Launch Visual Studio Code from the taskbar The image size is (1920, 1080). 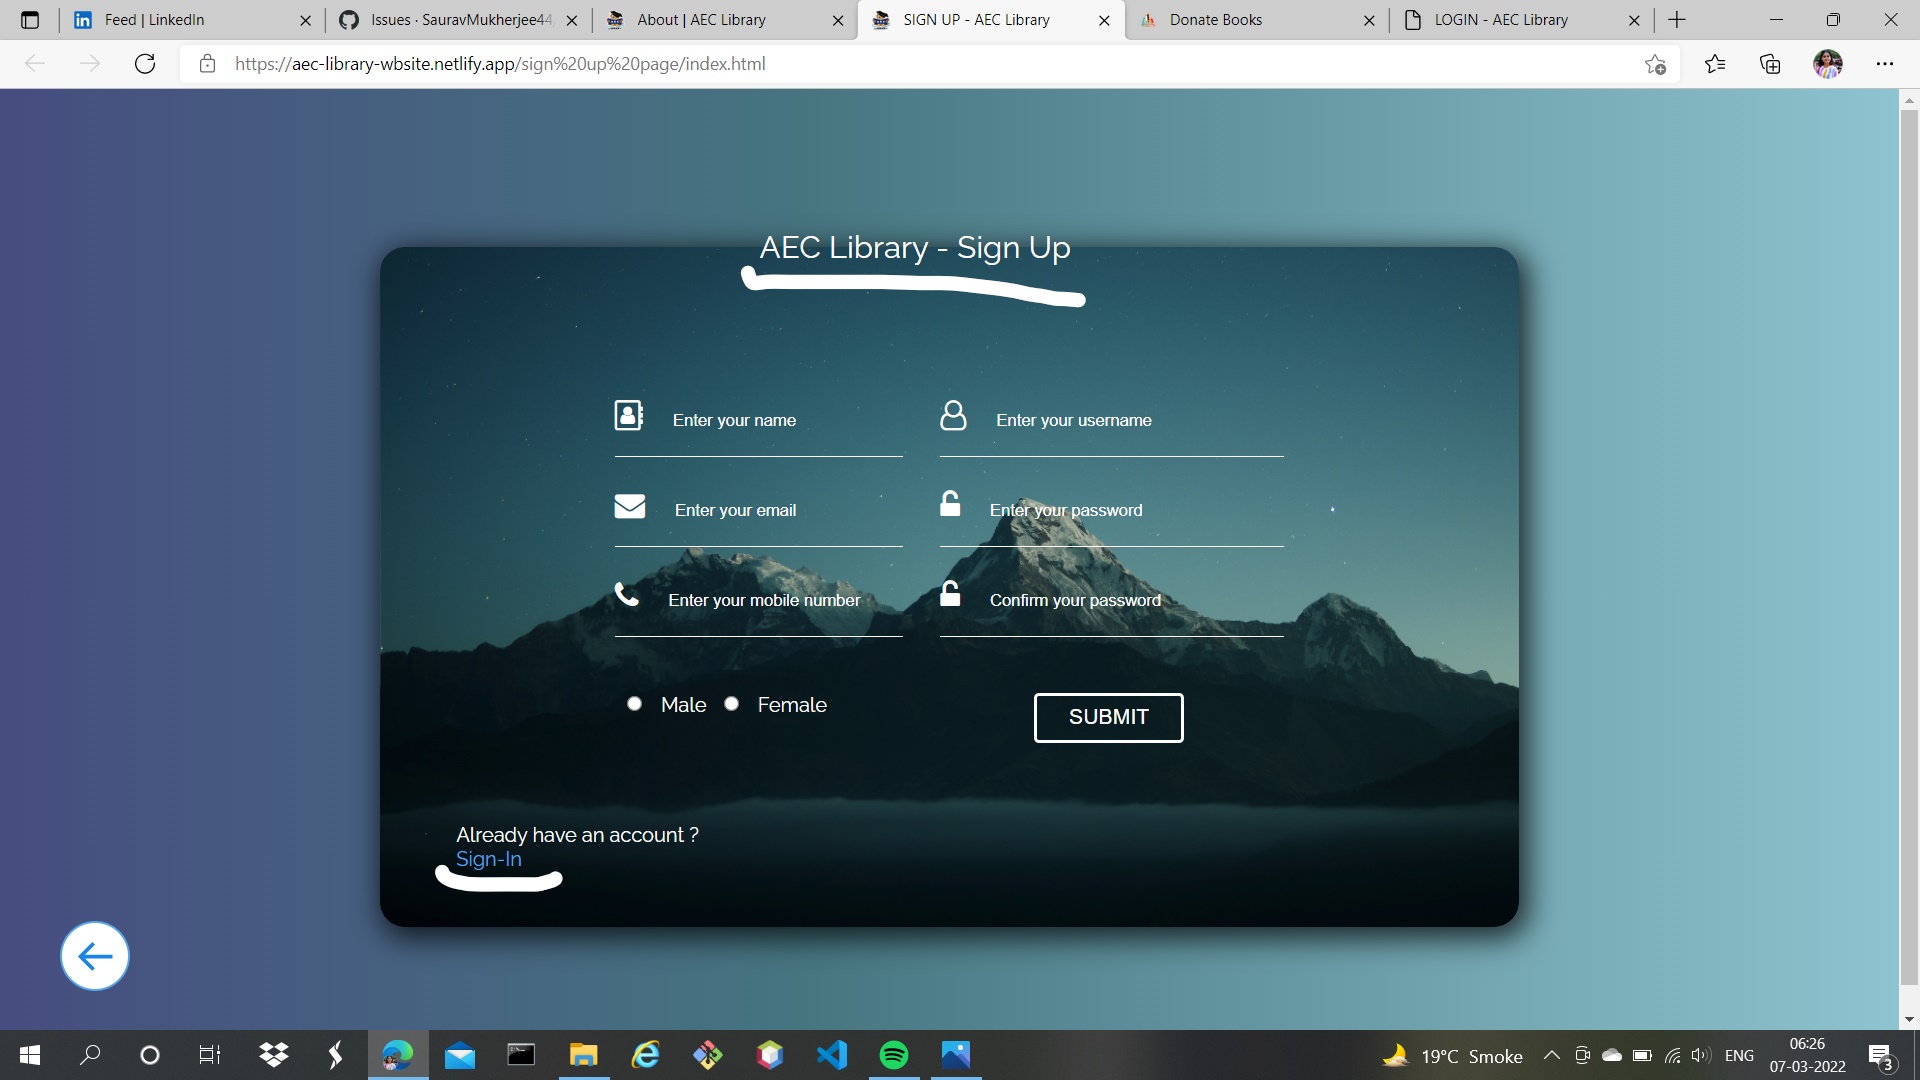click(x=831, y=1055)
